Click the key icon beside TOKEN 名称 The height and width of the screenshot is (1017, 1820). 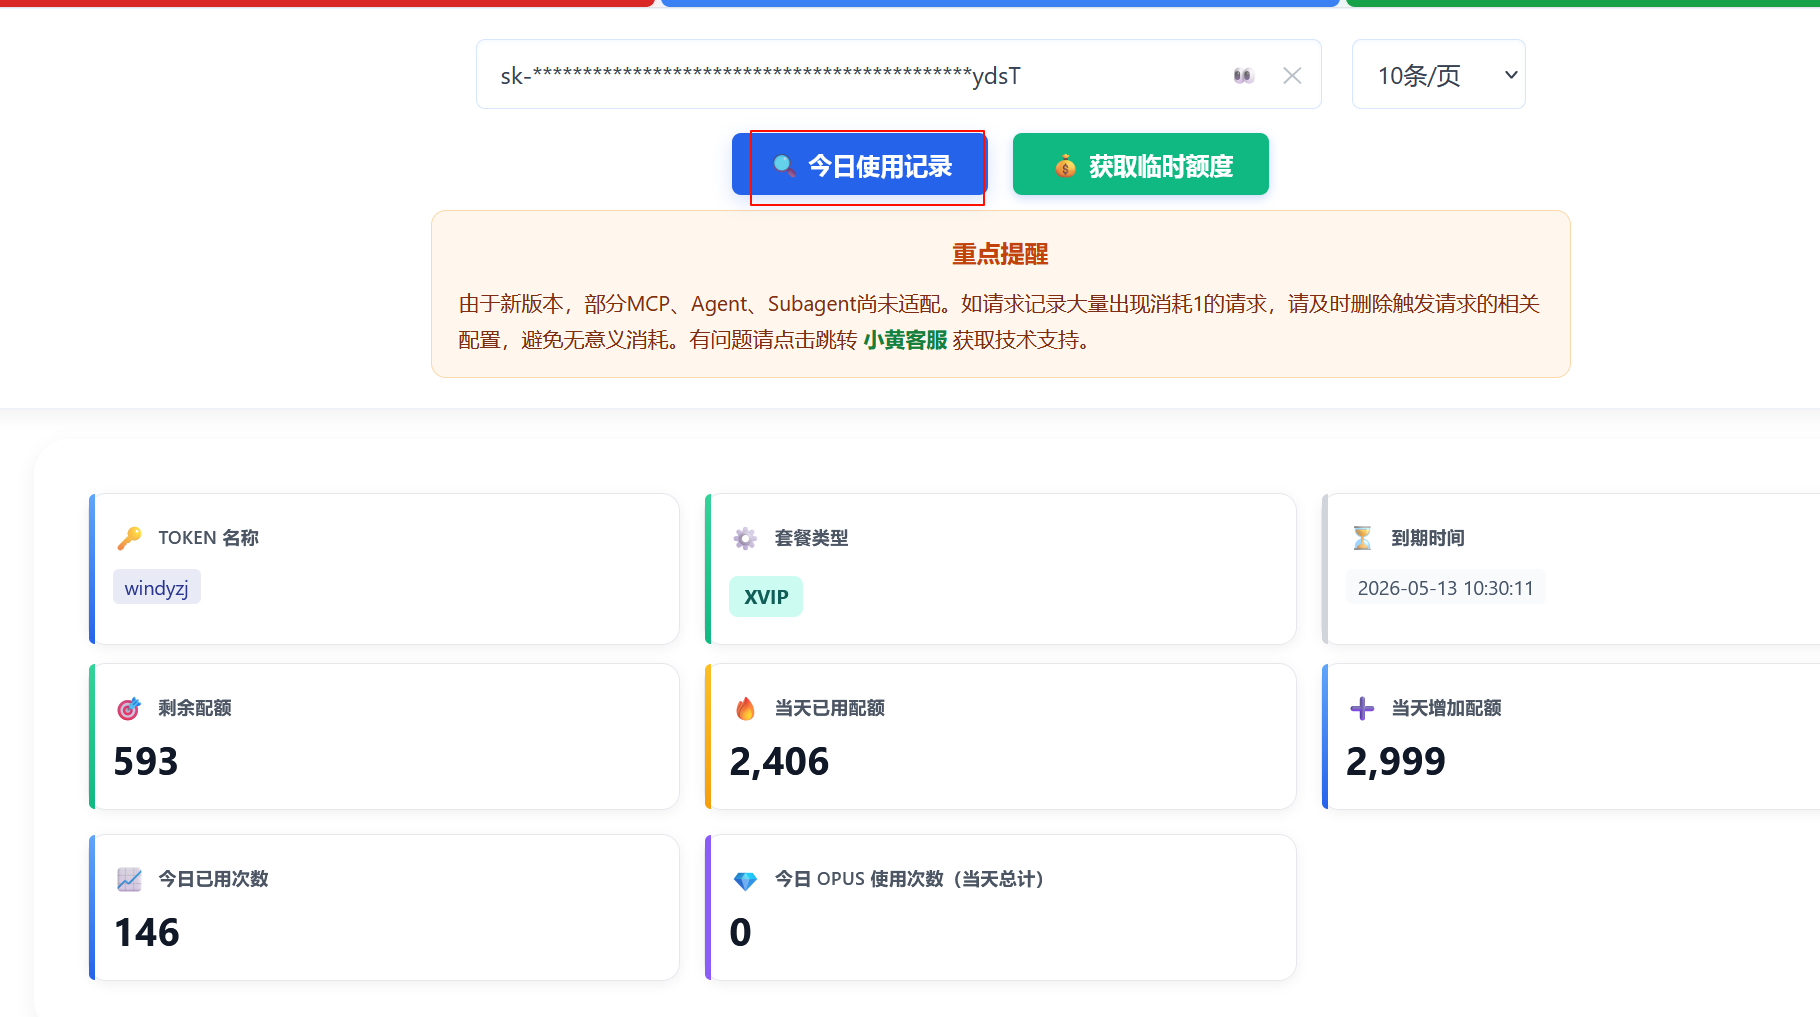pyautogui.click(x=129, y=538)
